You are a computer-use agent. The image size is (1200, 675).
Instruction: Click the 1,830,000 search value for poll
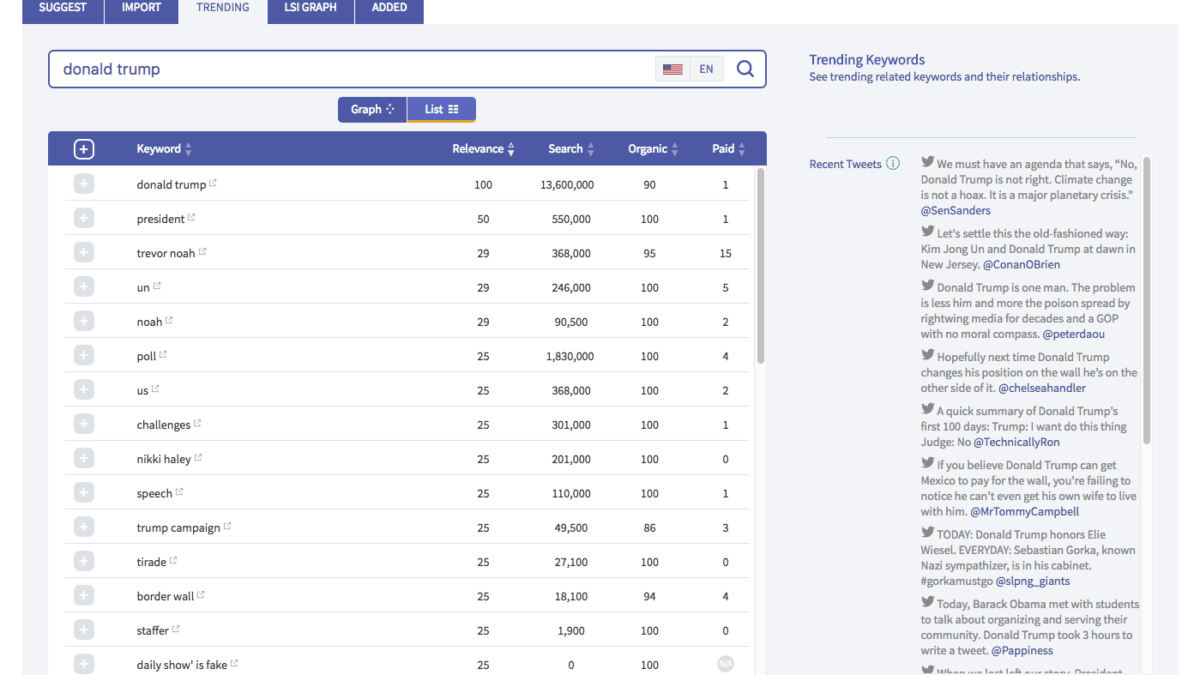click(x=570, y=356)
